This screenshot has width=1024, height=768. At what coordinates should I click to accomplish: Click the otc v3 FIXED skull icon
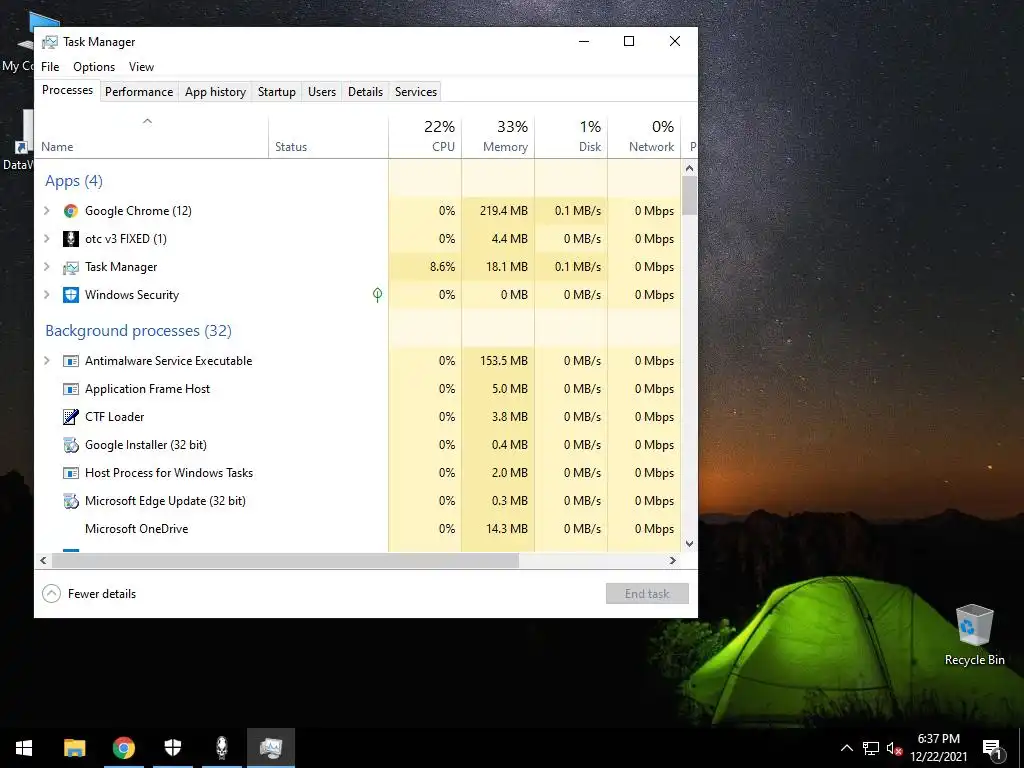pos(71,239)
